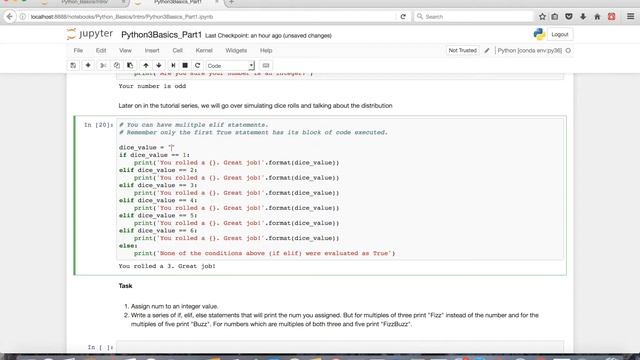Click the save and checkpoint icon

click(x=73, y=65)
